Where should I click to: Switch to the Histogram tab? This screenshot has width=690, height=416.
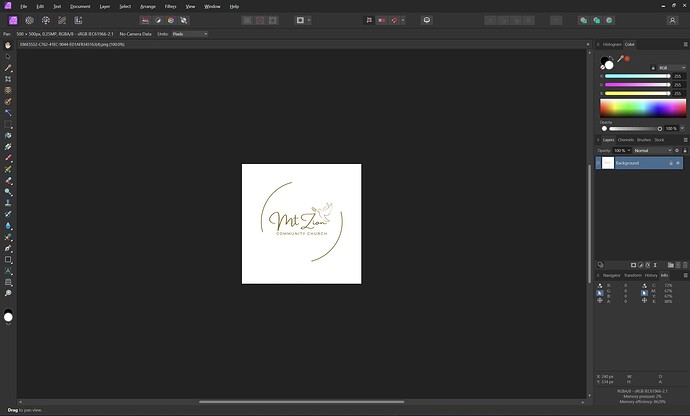point(612,44)
